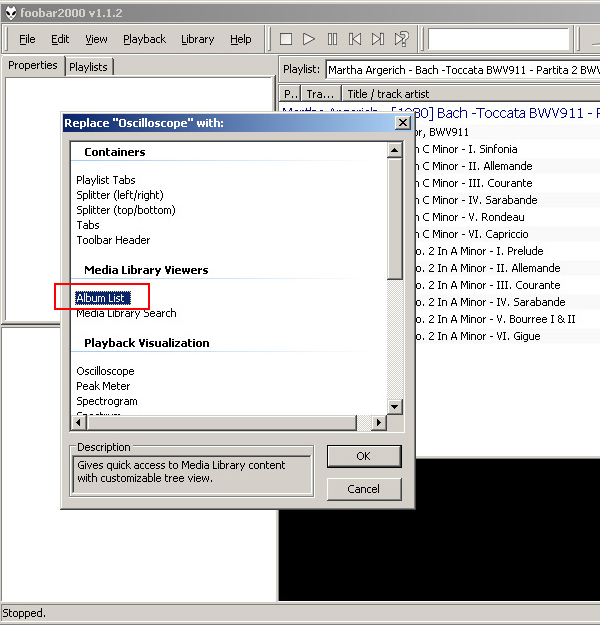Start playback with the Play button
The width and height of the screenshot is (600, 625).
pos(309,39)
